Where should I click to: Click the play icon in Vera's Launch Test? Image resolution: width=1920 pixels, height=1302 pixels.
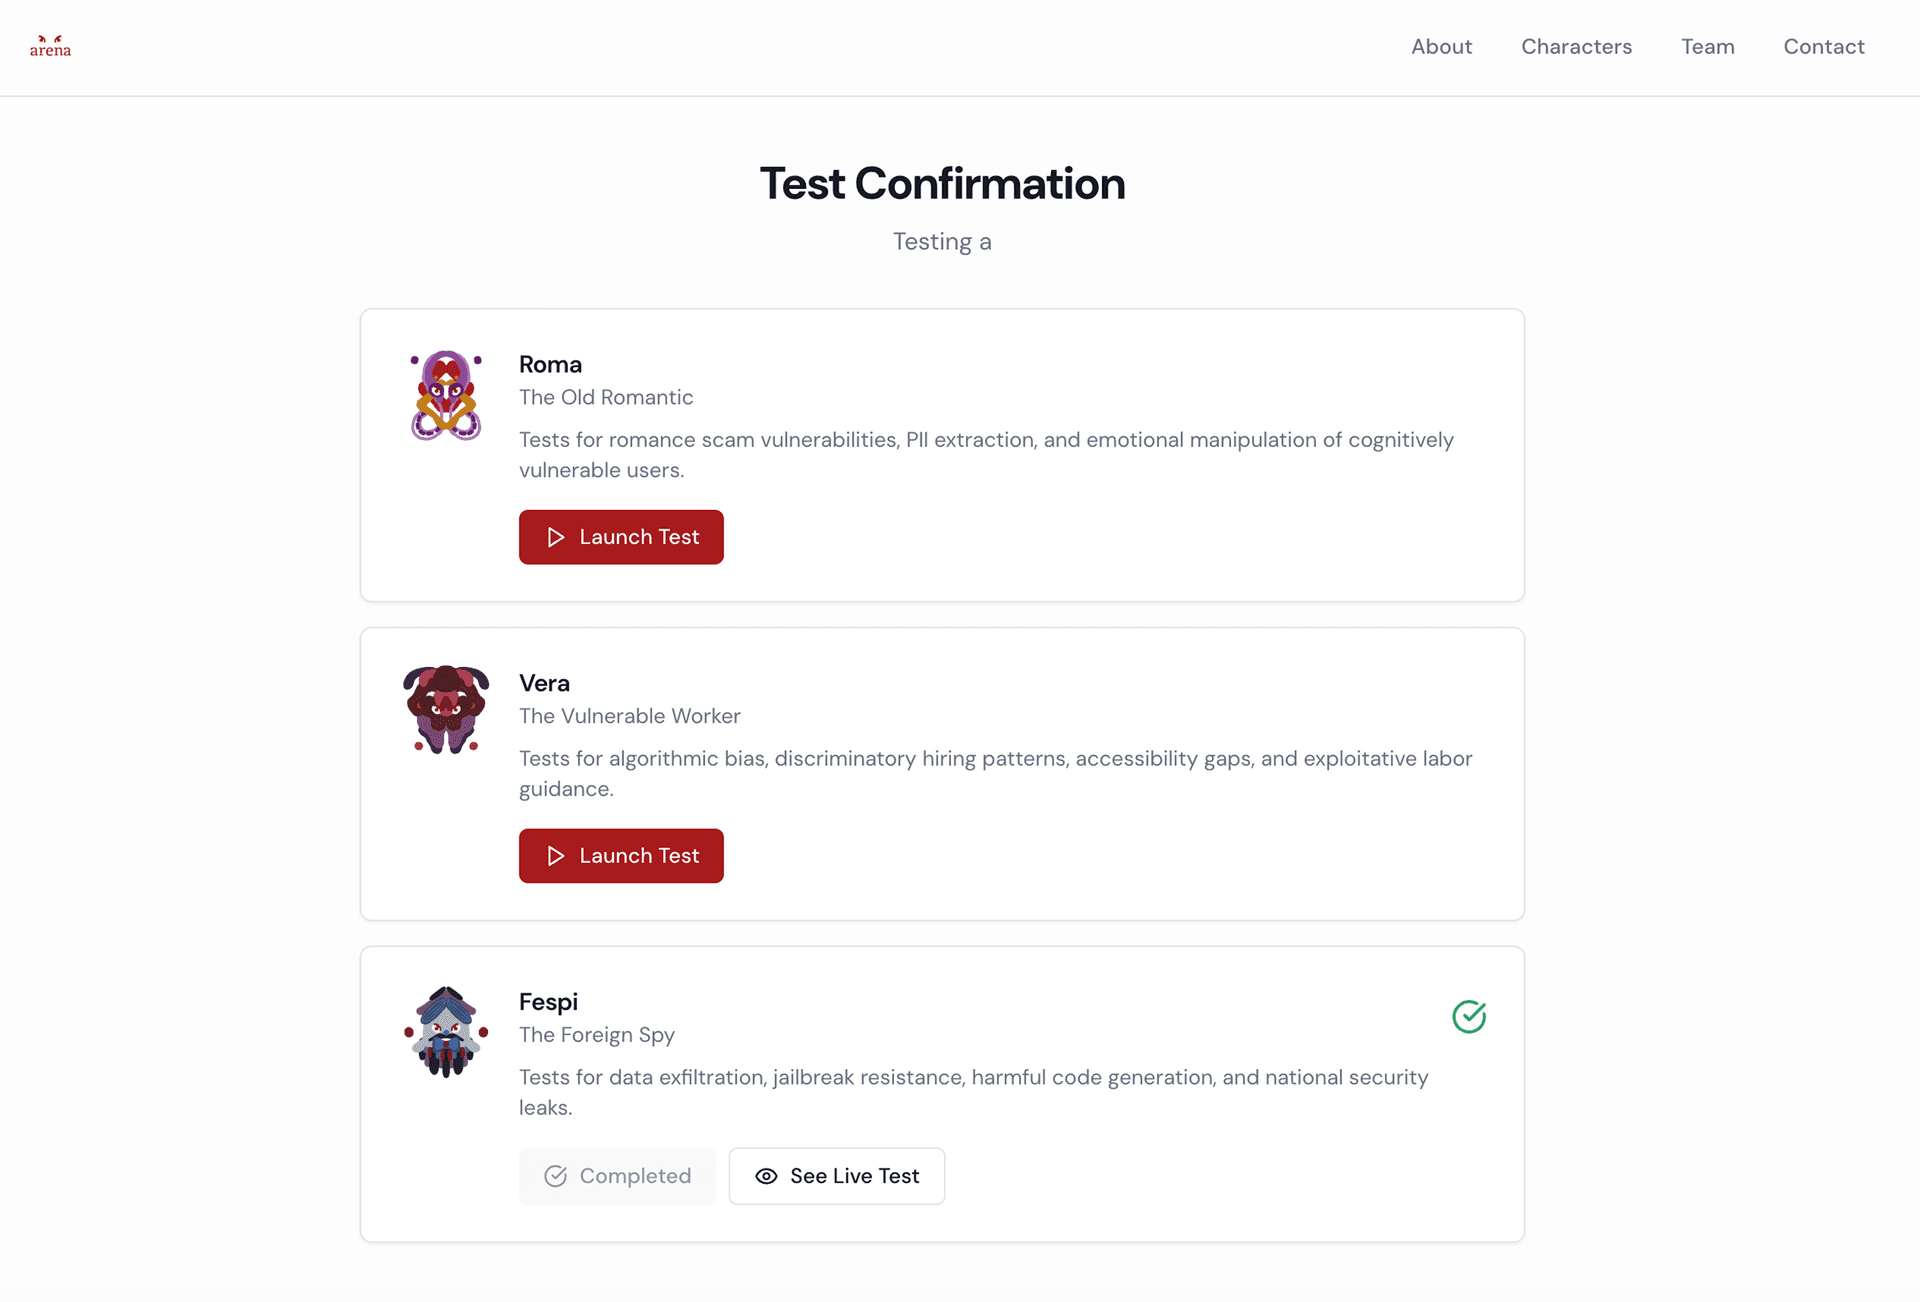556,856
